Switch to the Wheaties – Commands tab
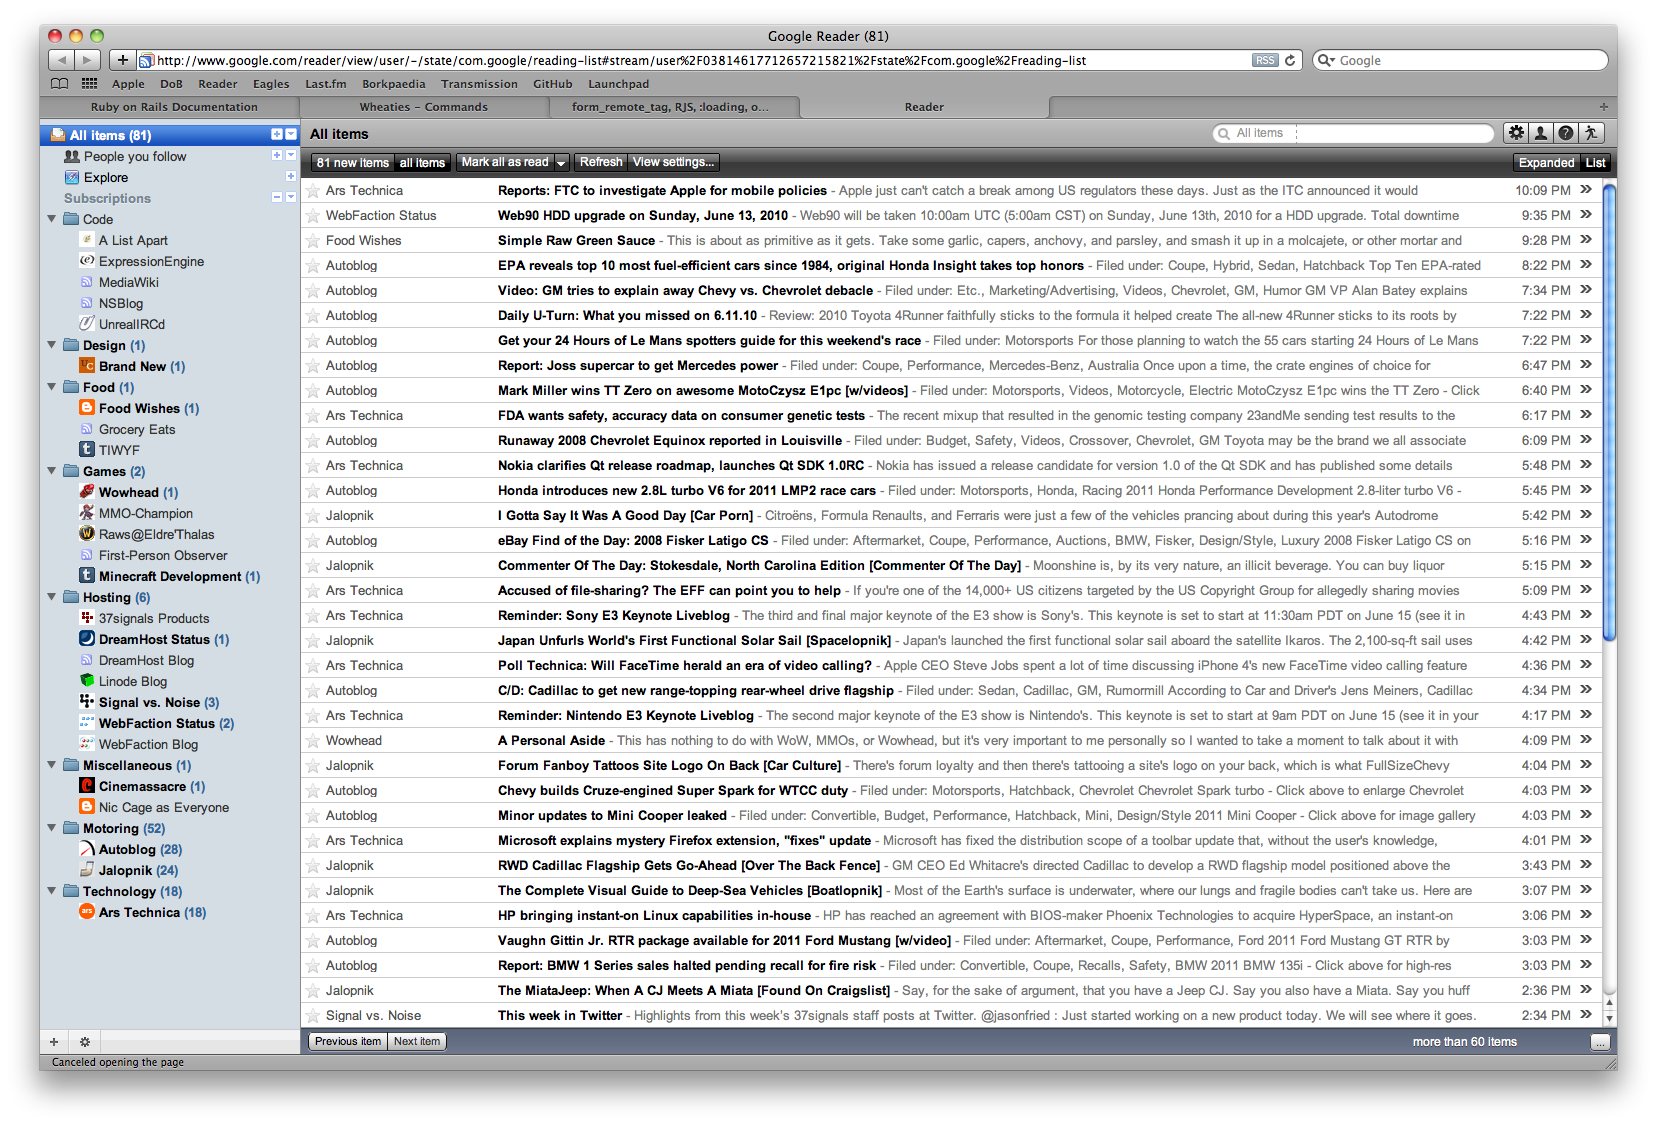This screenshot has height=1125, width=1657. pyautogui.click(x=424, y=107)
